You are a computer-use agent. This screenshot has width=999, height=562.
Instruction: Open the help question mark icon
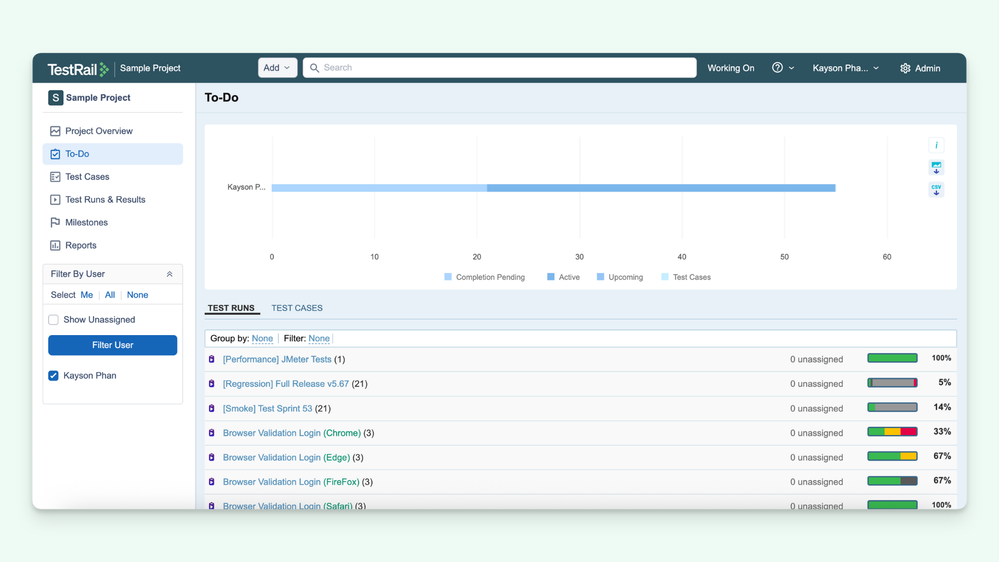point(777,68)
